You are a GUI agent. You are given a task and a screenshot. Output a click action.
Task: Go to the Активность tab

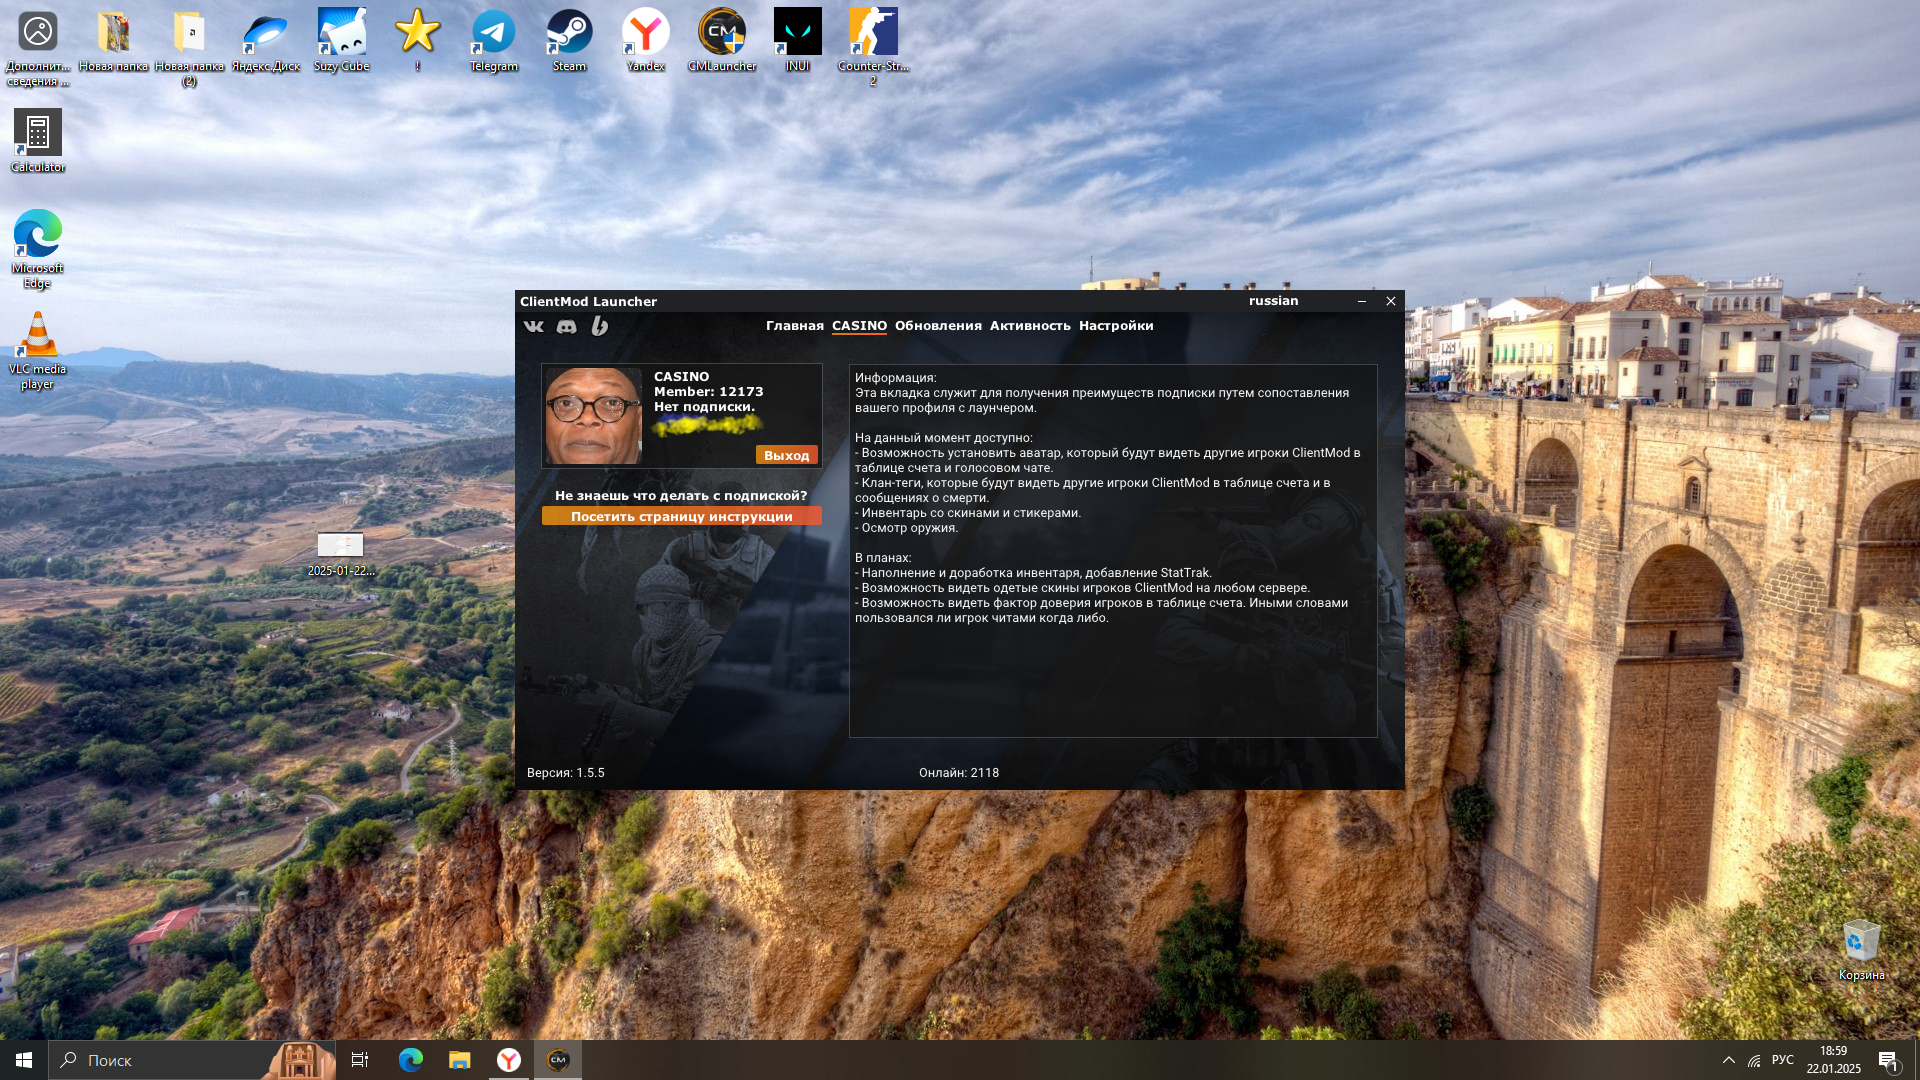coord(1029,326)
